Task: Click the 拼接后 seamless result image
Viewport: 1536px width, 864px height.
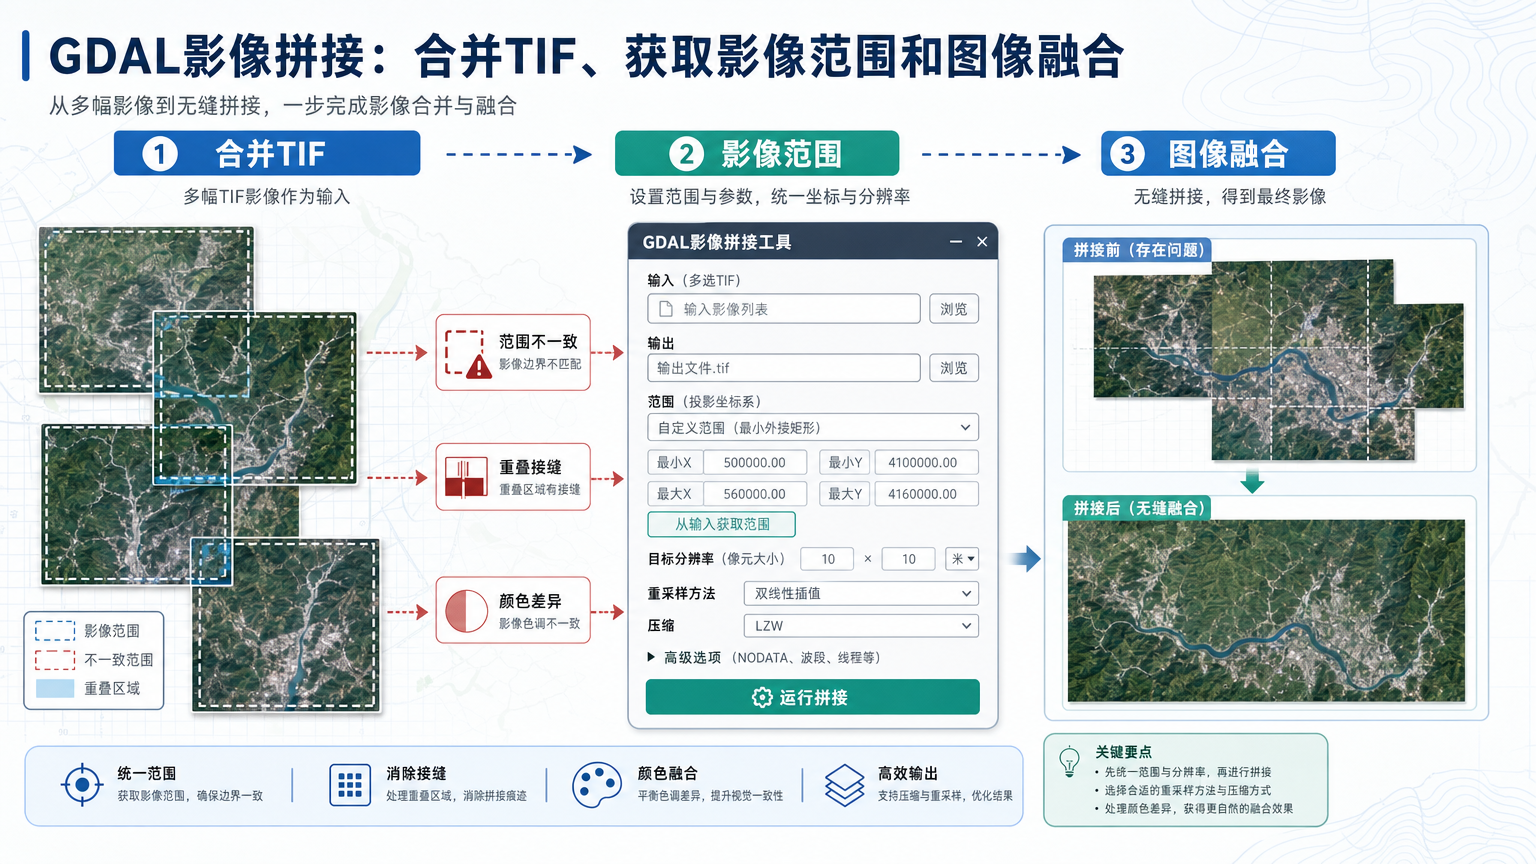Action: tap(1266, 610)
